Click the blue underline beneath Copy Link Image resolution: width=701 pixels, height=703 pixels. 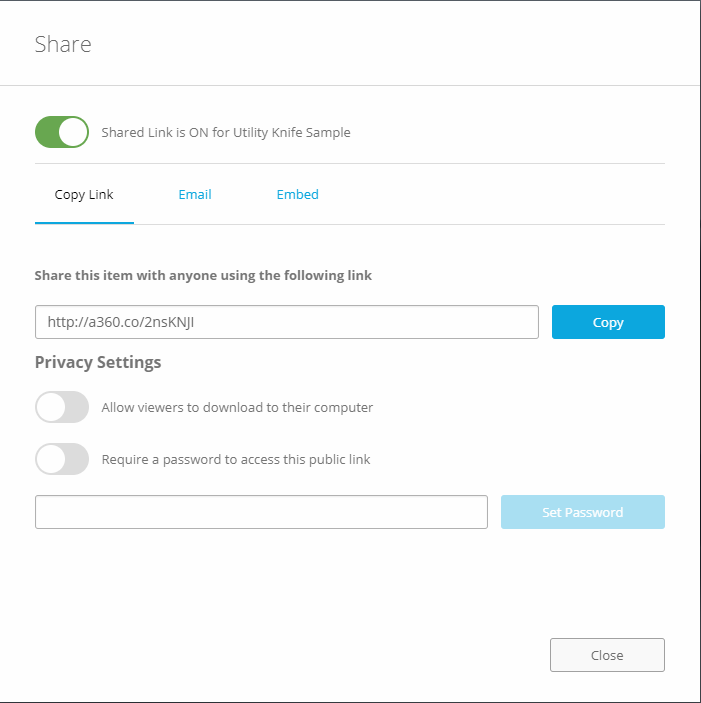point(84,222)
